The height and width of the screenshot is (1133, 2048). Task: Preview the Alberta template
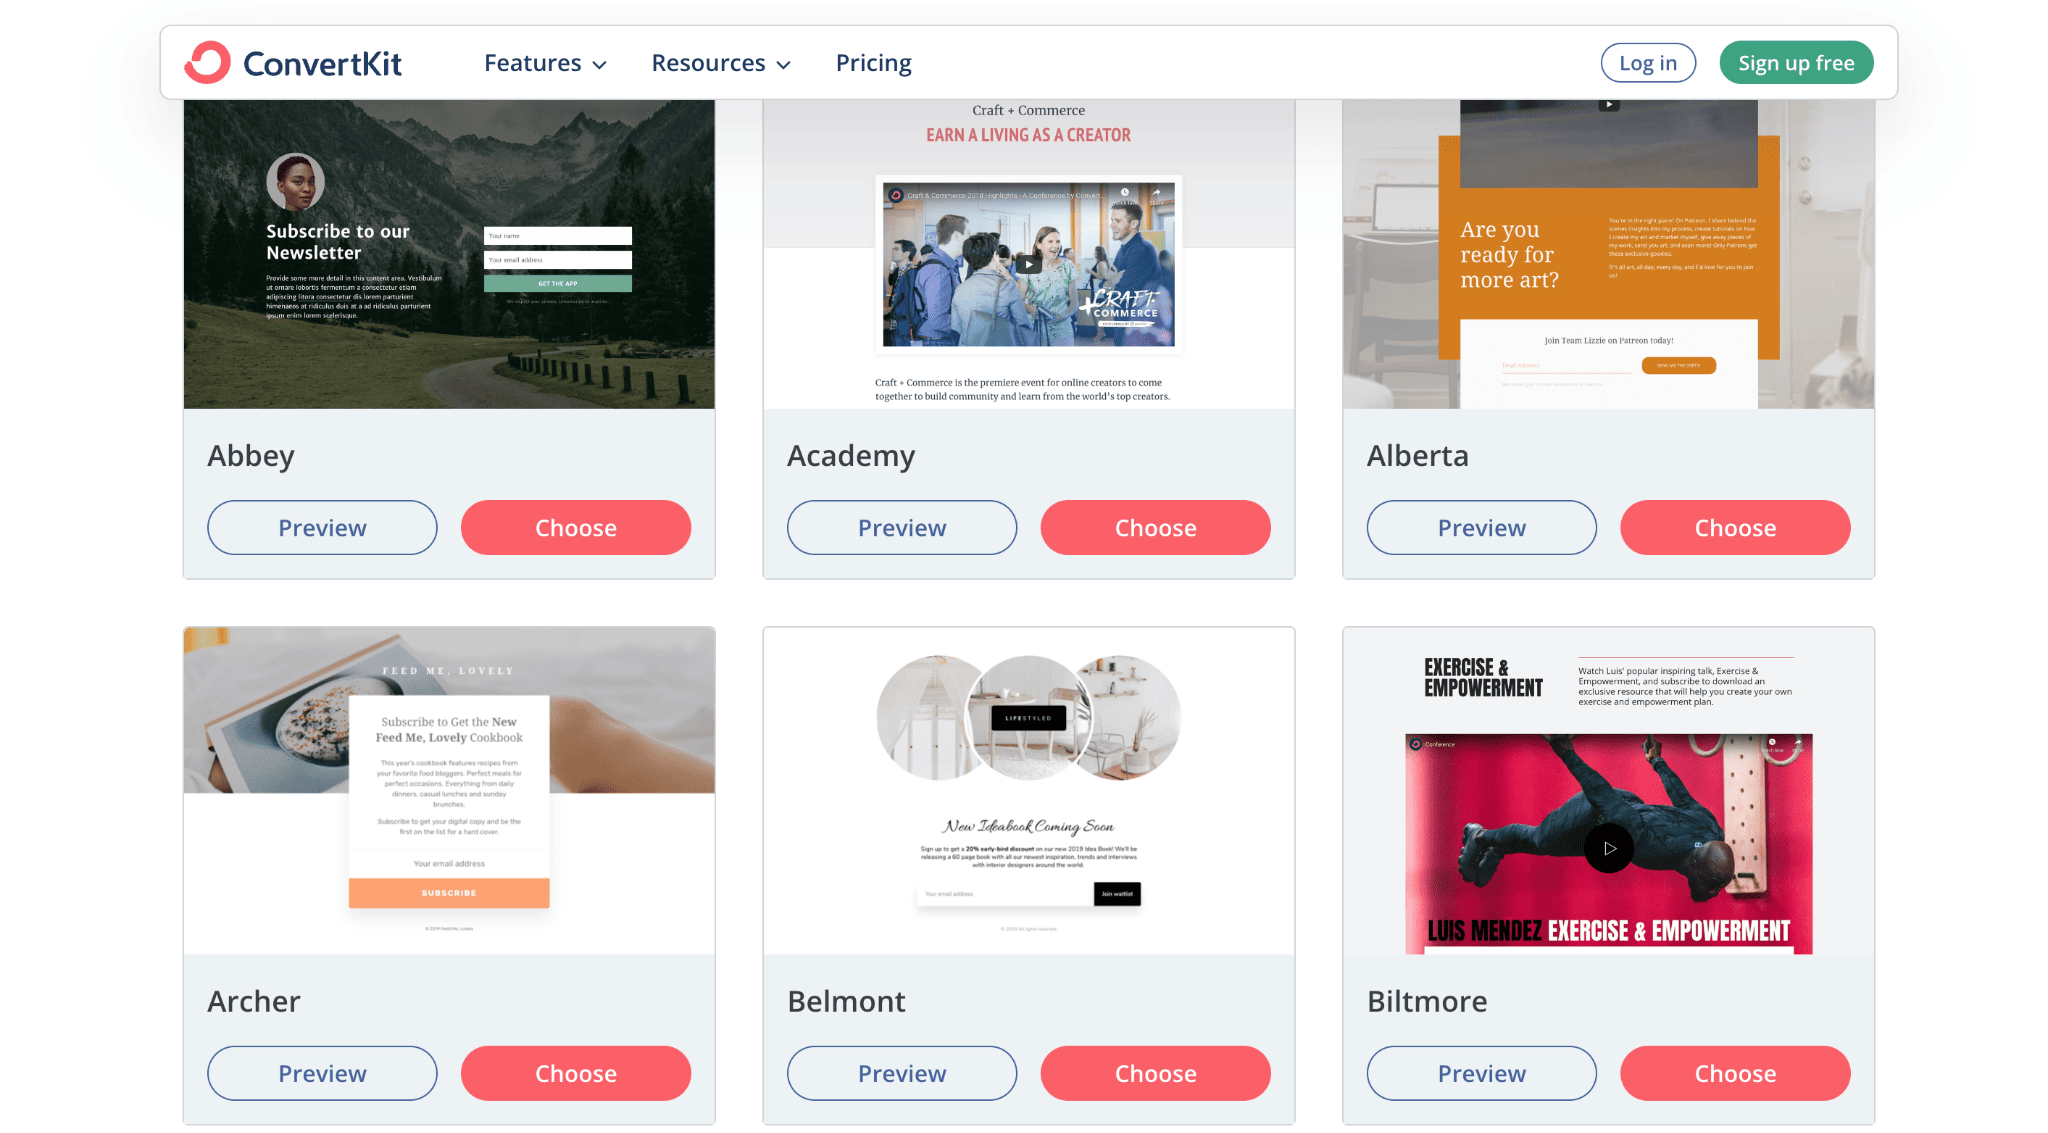pyautogui.click(x=1482, y=527)
